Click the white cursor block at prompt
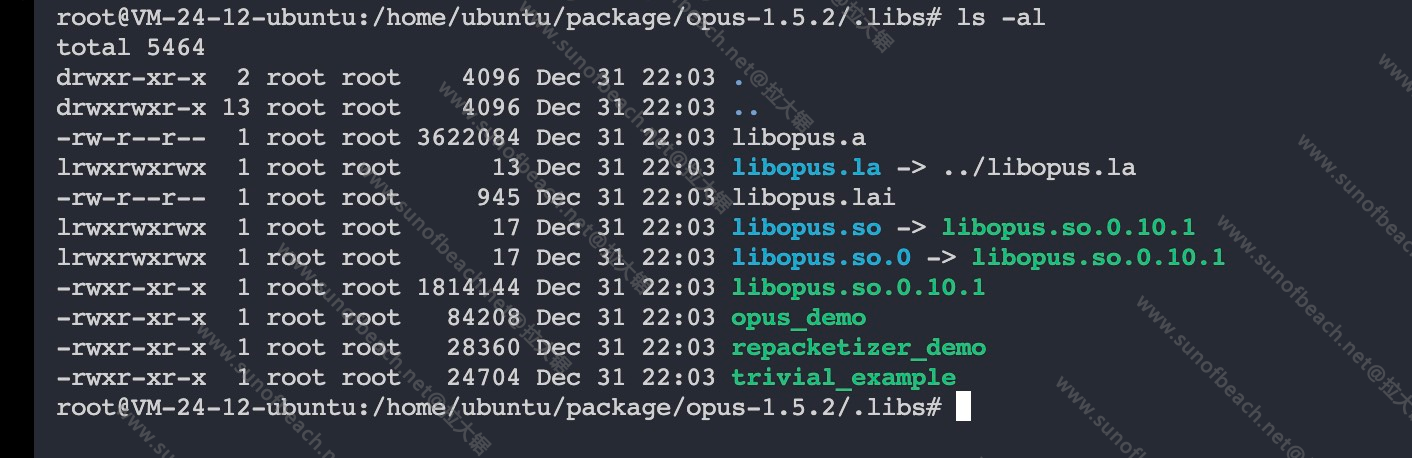The image size is (1412, 458). 963,407
